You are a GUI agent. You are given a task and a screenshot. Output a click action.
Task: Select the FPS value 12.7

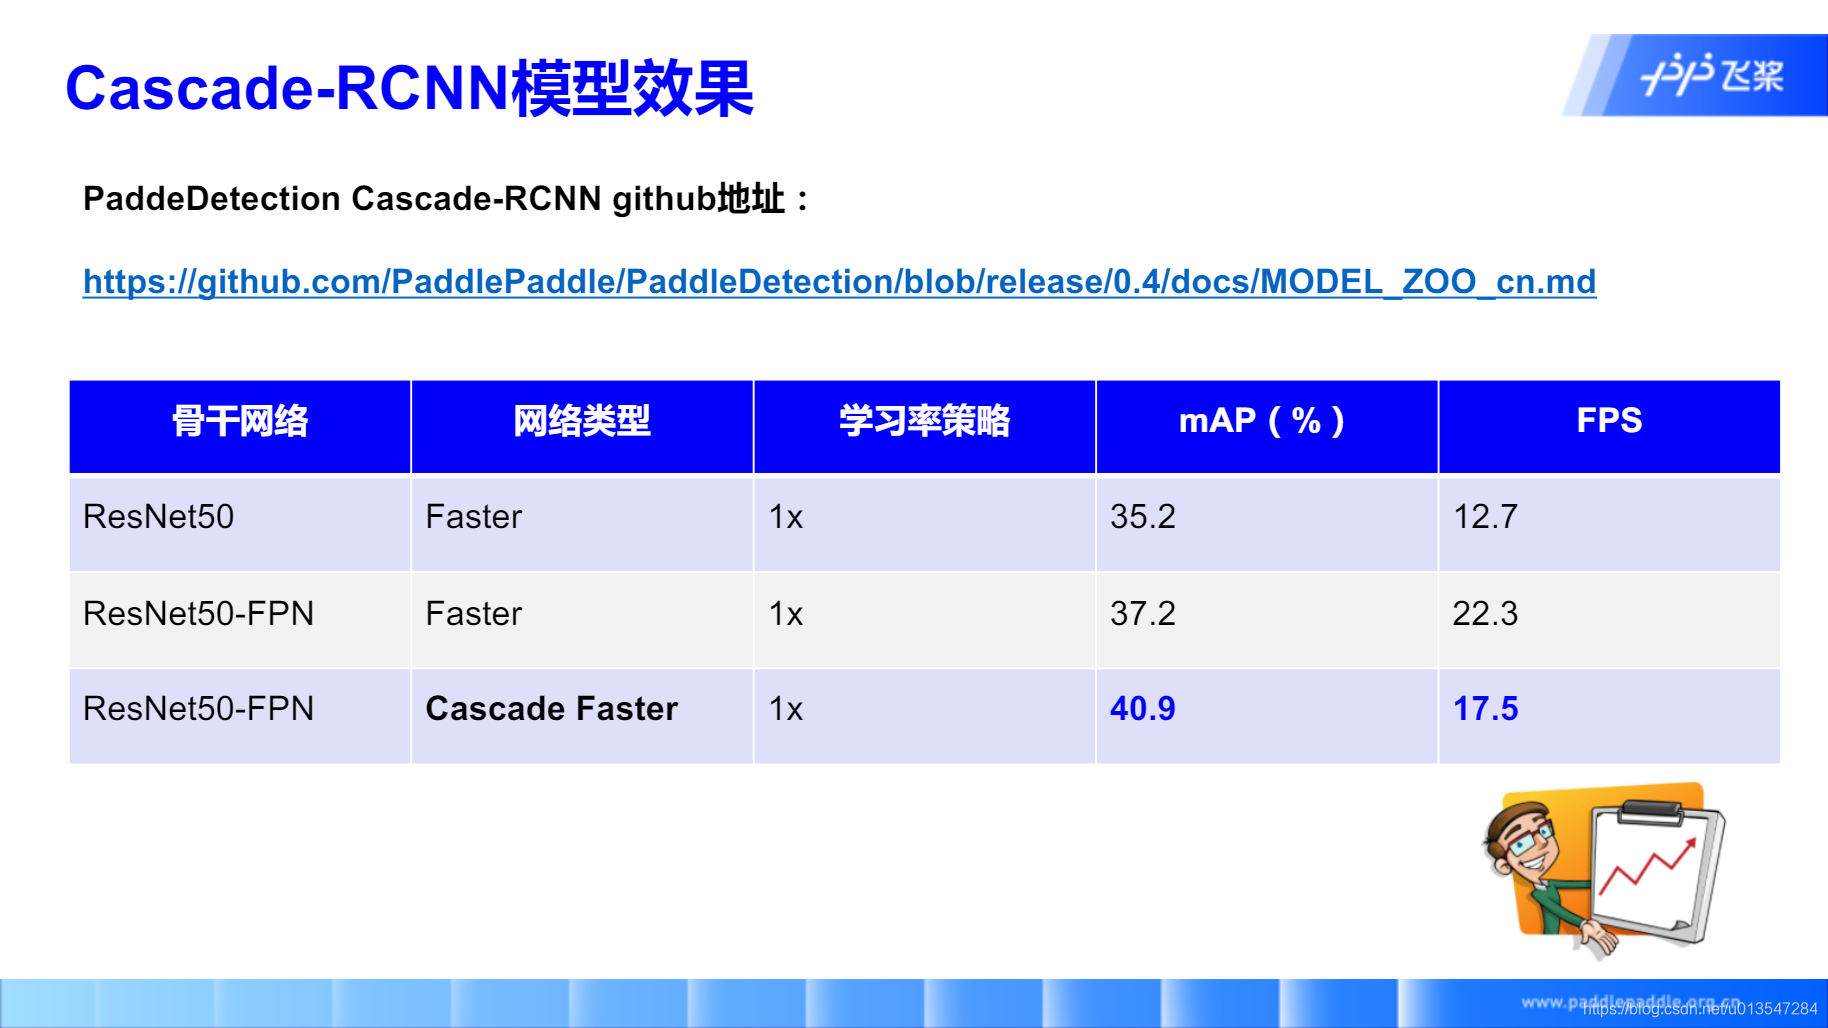pyautogui.click(x=1485, y=517)
